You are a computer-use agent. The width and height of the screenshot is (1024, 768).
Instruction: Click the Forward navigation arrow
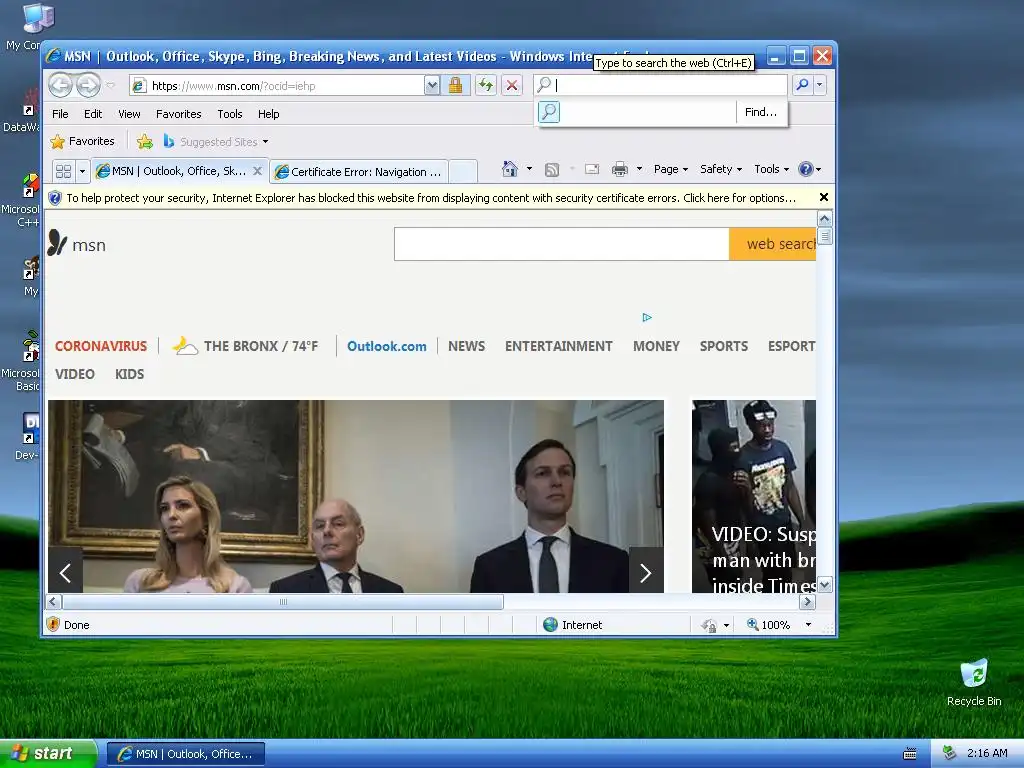click(88, 85)
